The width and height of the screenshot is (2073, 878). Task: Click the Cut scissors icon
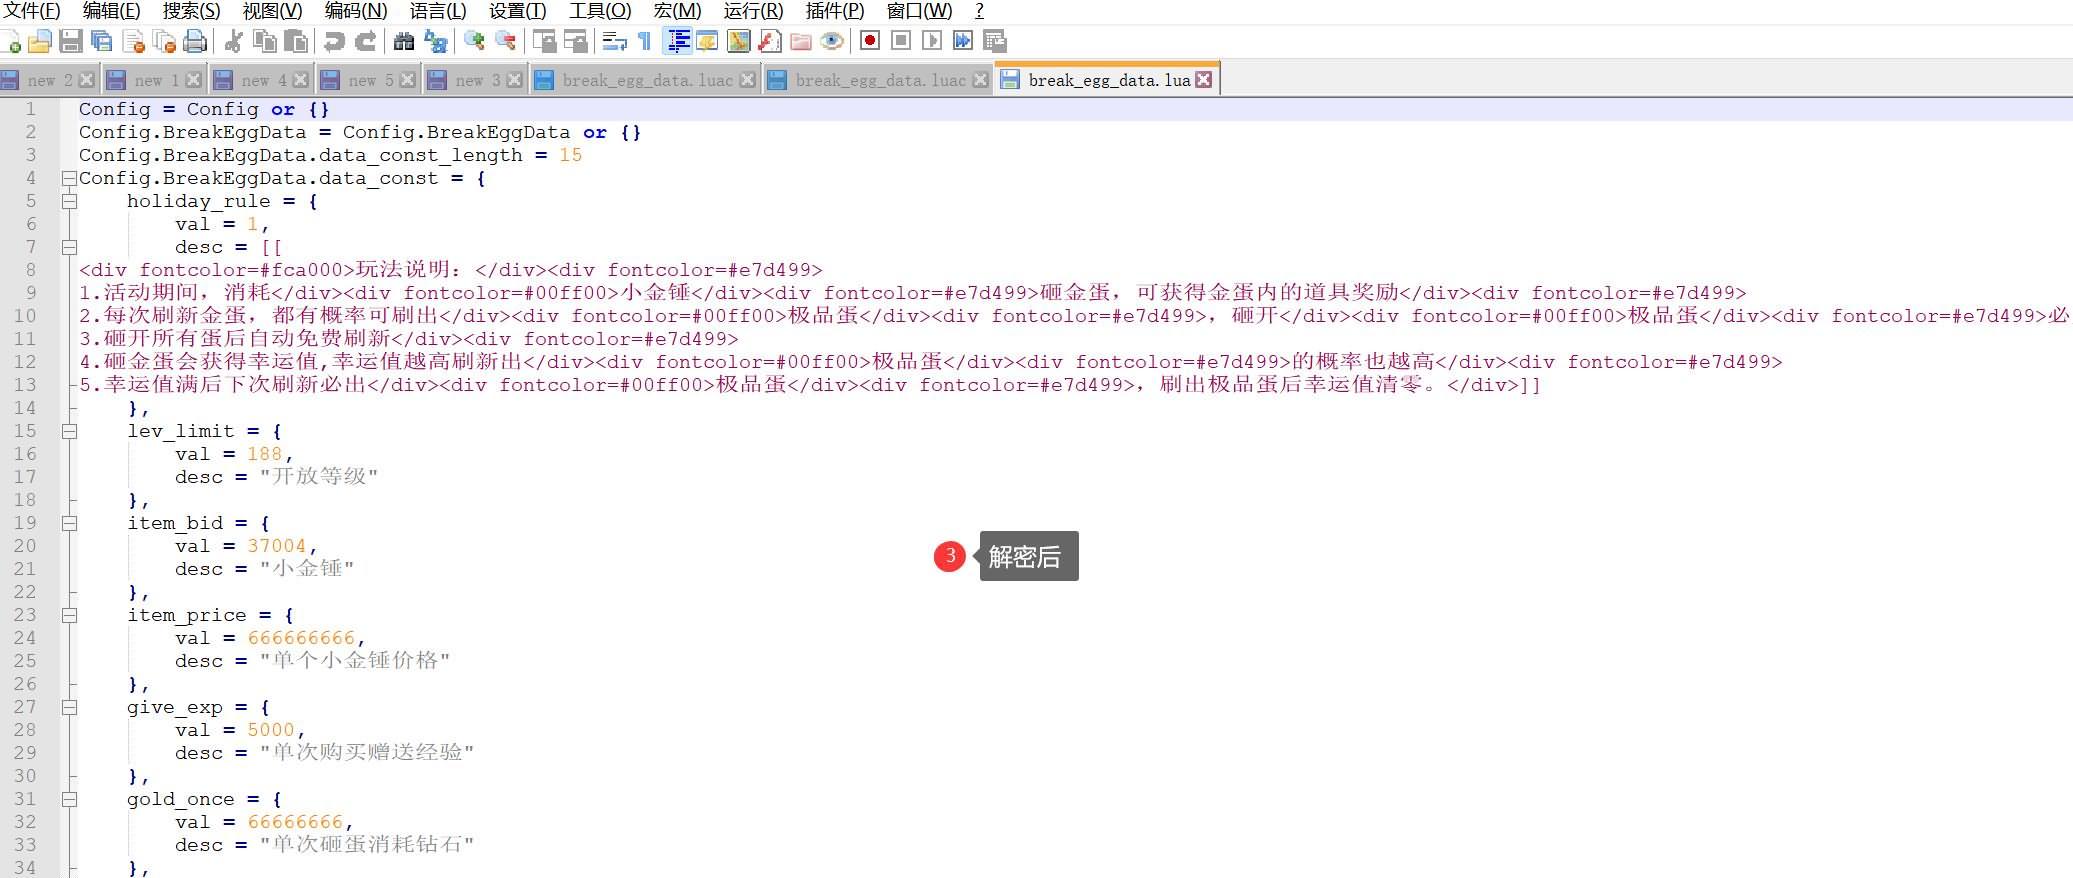234,41
